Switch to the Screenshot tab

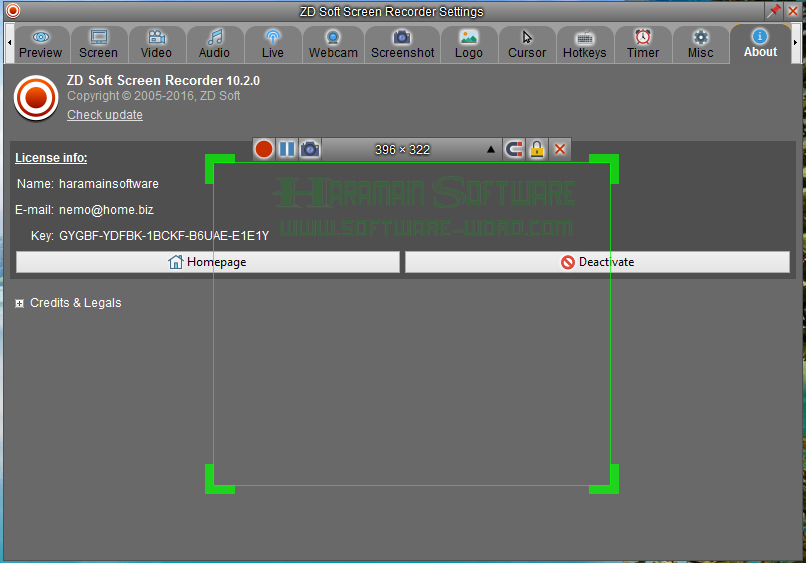pyautogui.click(x=402, y=45)
